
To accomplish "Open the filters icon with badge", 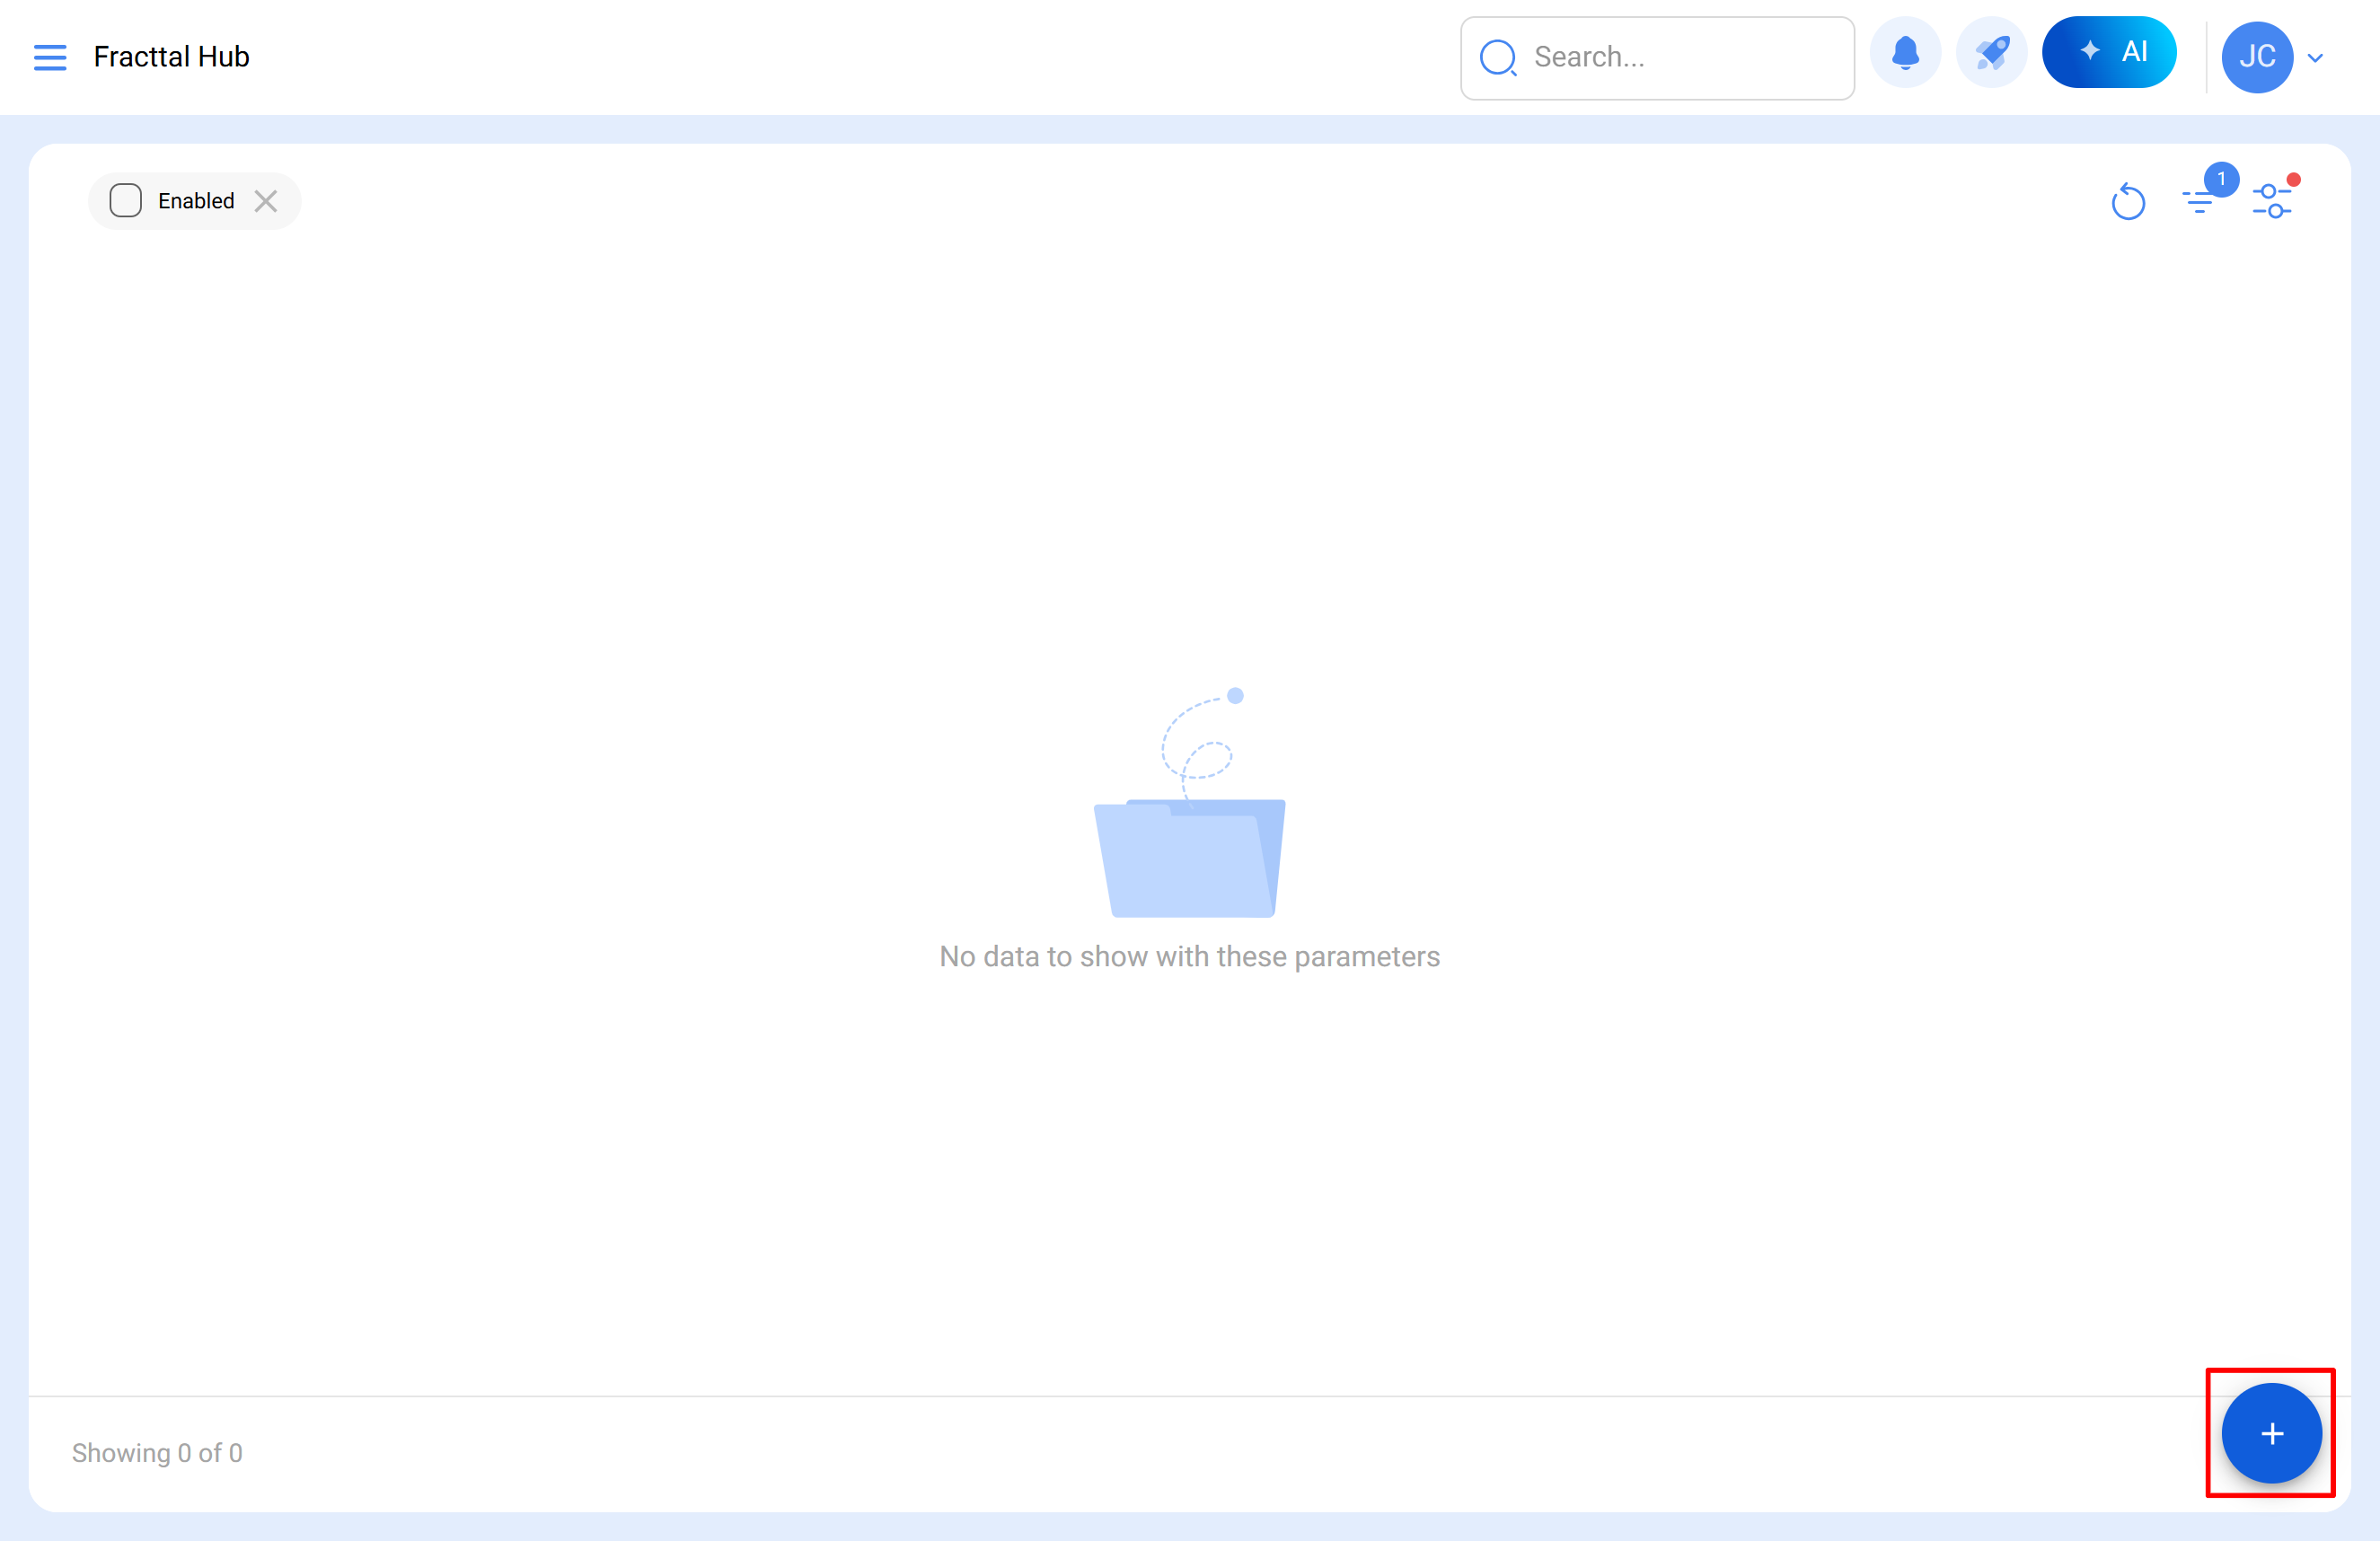I will point(2199,202).
